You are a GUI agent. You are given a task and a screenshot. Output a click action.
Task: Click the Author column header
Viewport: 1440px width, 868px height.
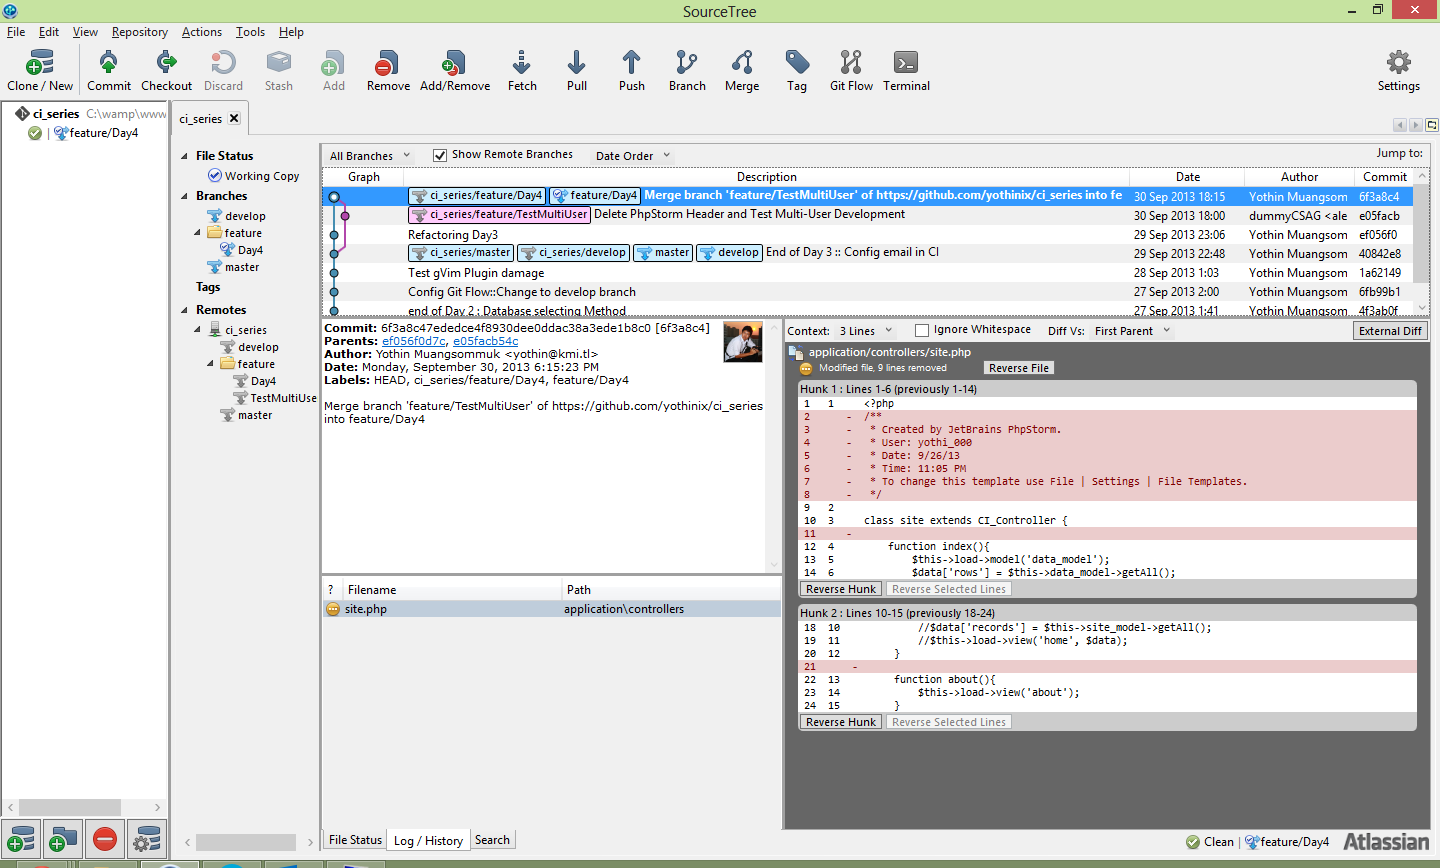1299,177
